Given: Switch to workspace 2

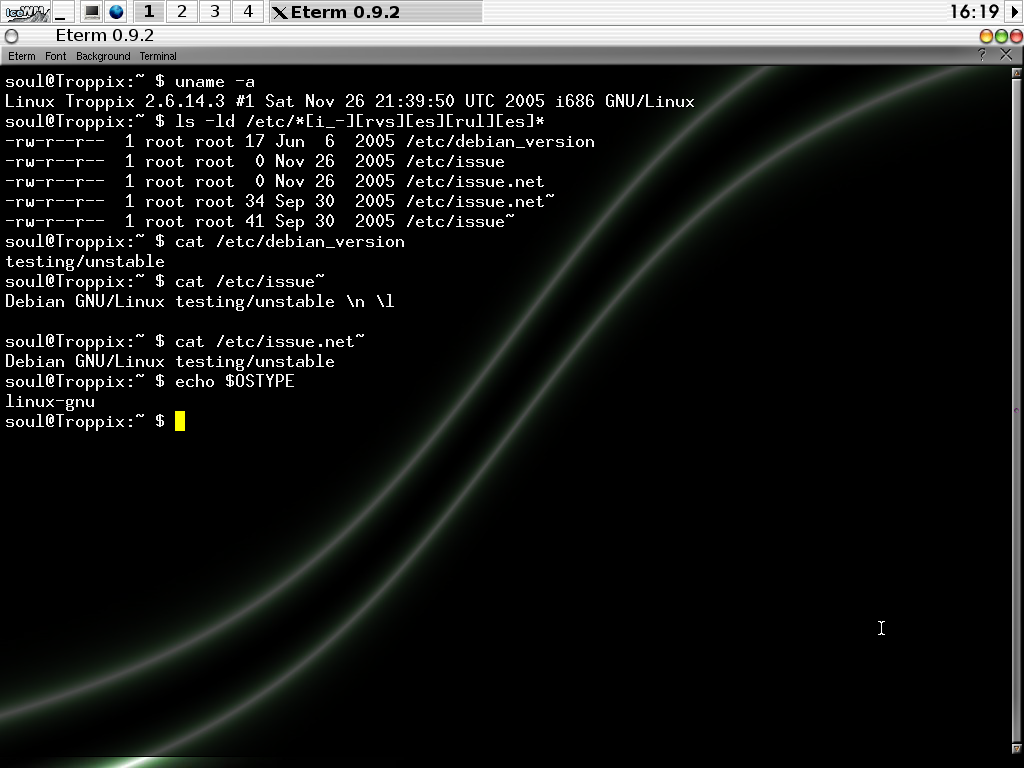Looking at the screenshot, I should (x=182, y=12).
